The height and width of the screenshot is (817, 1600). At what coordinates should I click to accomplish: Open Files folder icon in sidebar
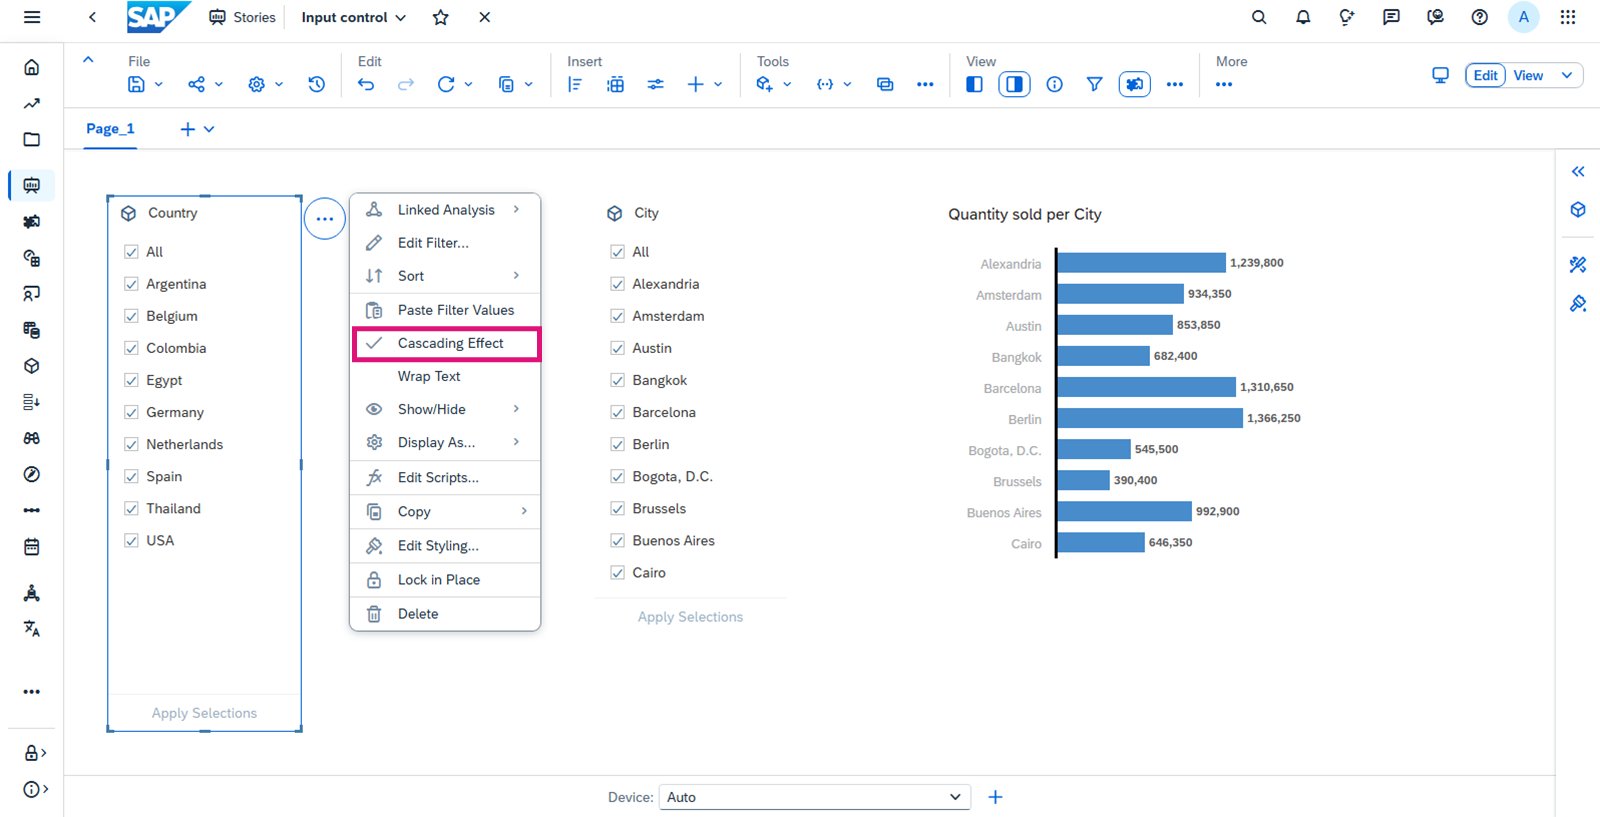click(32, 139)
